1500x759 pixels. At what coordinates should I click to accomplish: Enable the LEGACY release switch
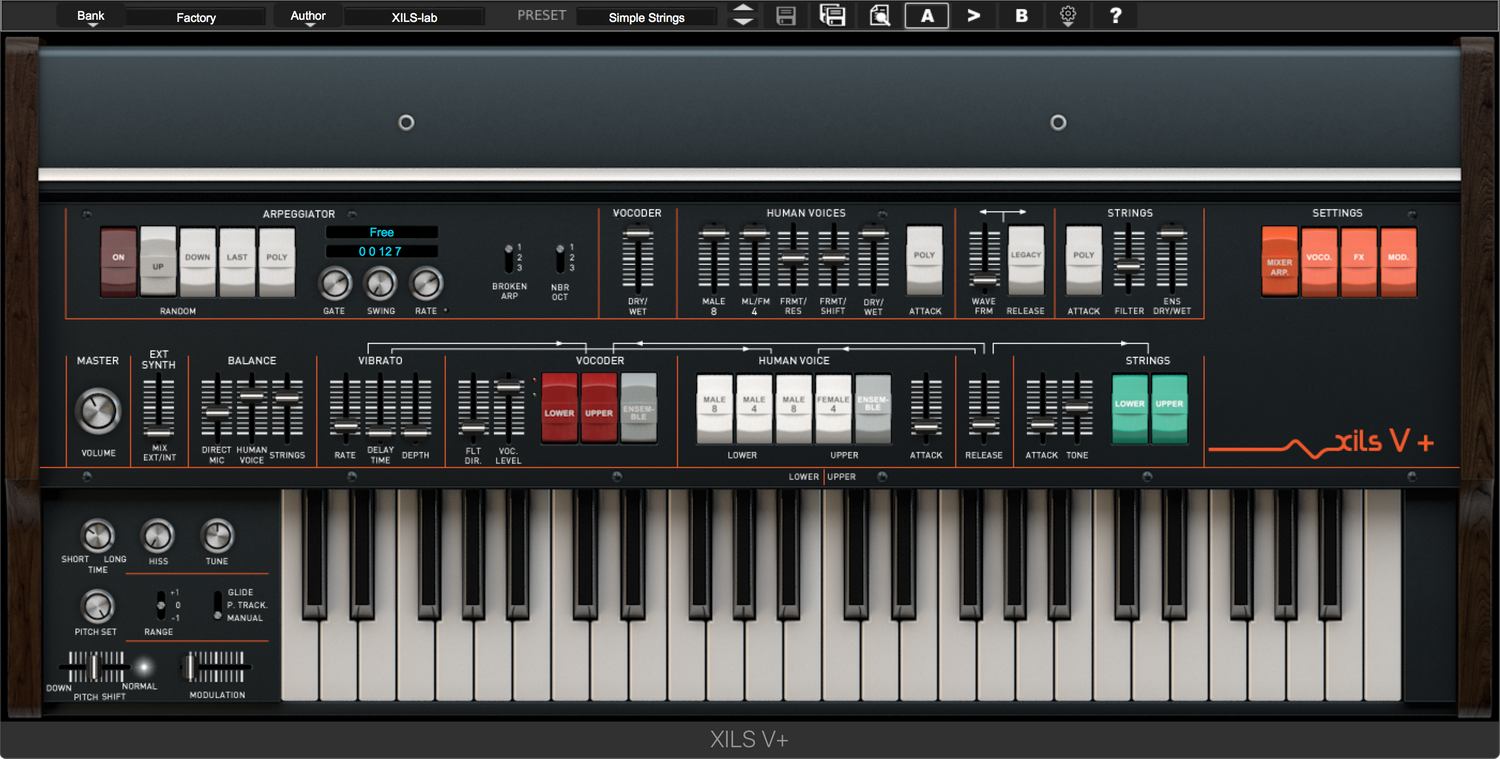(1026, 259)
